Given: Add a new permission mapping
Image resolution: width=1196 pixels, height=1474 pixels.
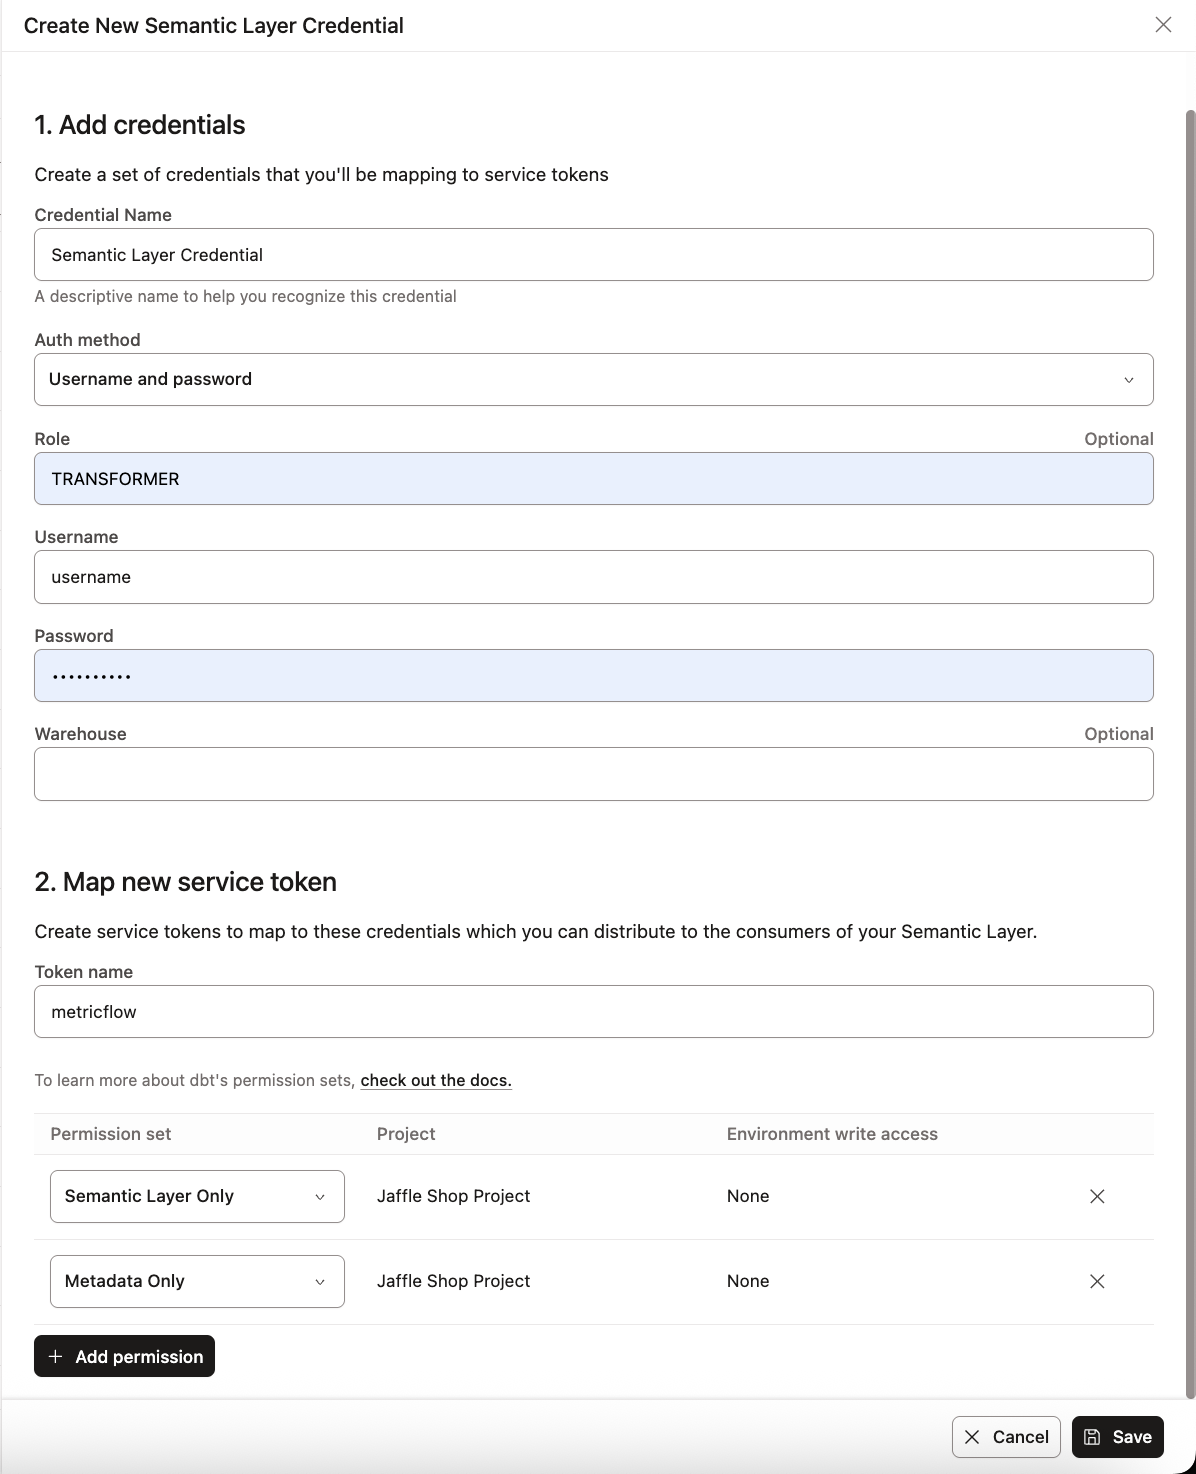Looking at the screenshot, I should (124, 1356).
